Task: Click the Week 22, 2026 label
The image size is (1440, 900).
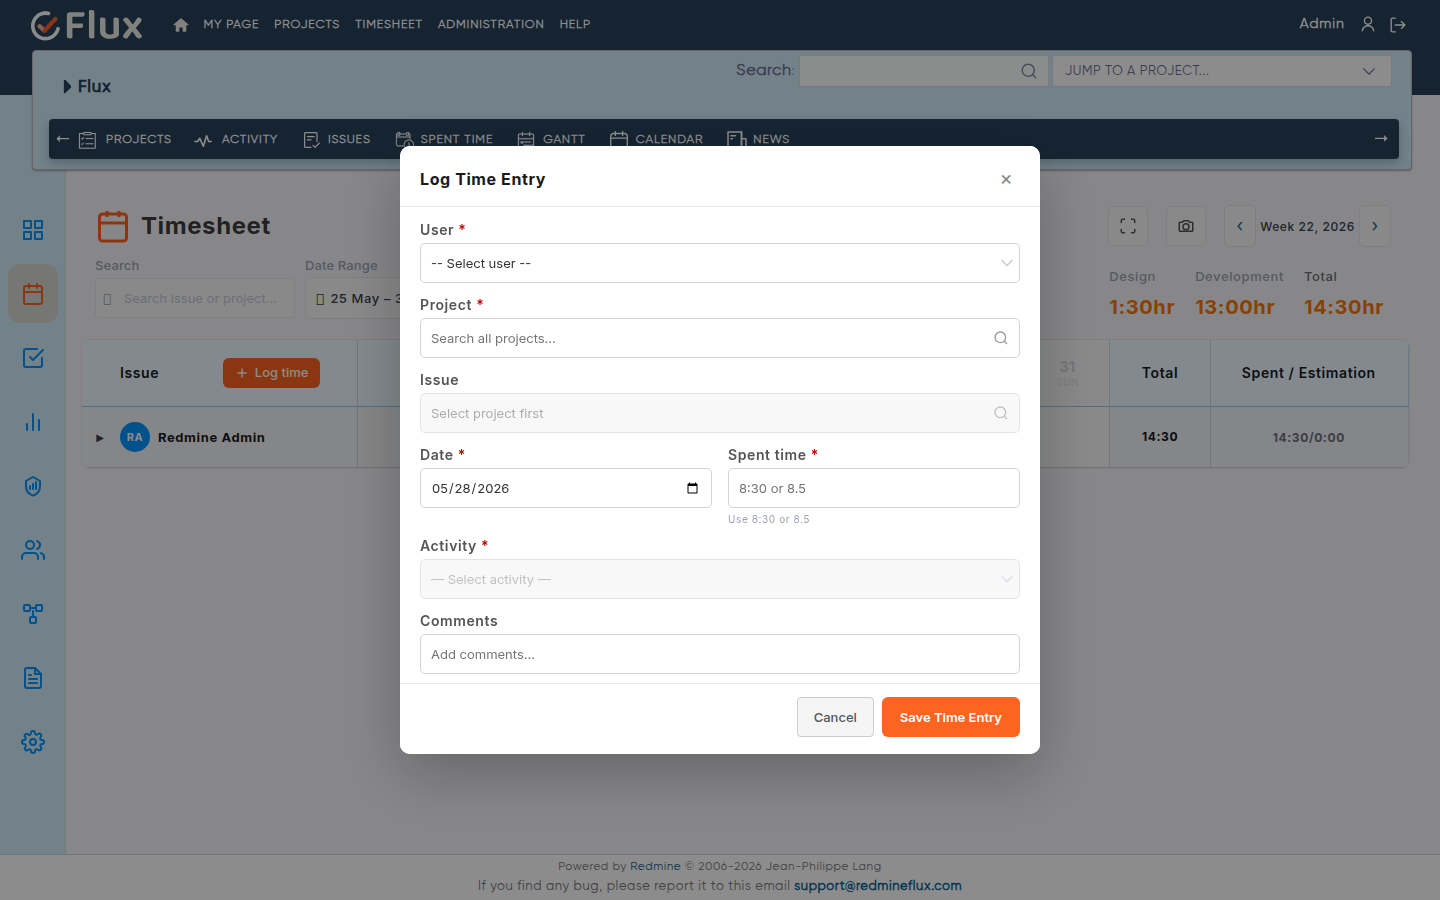Action: point(1307,227)
